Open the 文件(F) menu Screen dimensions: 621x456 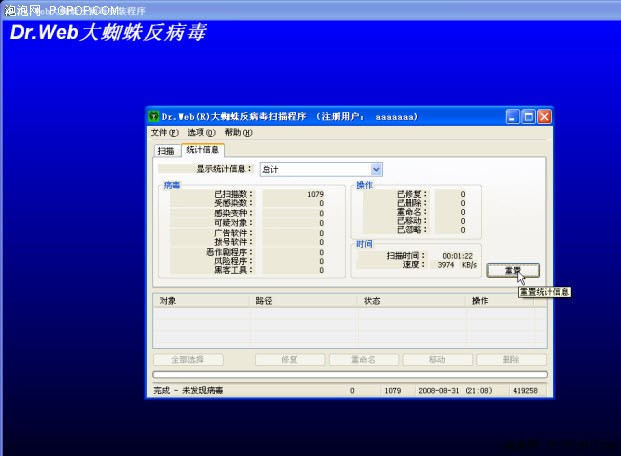click(x=164, y=133)
